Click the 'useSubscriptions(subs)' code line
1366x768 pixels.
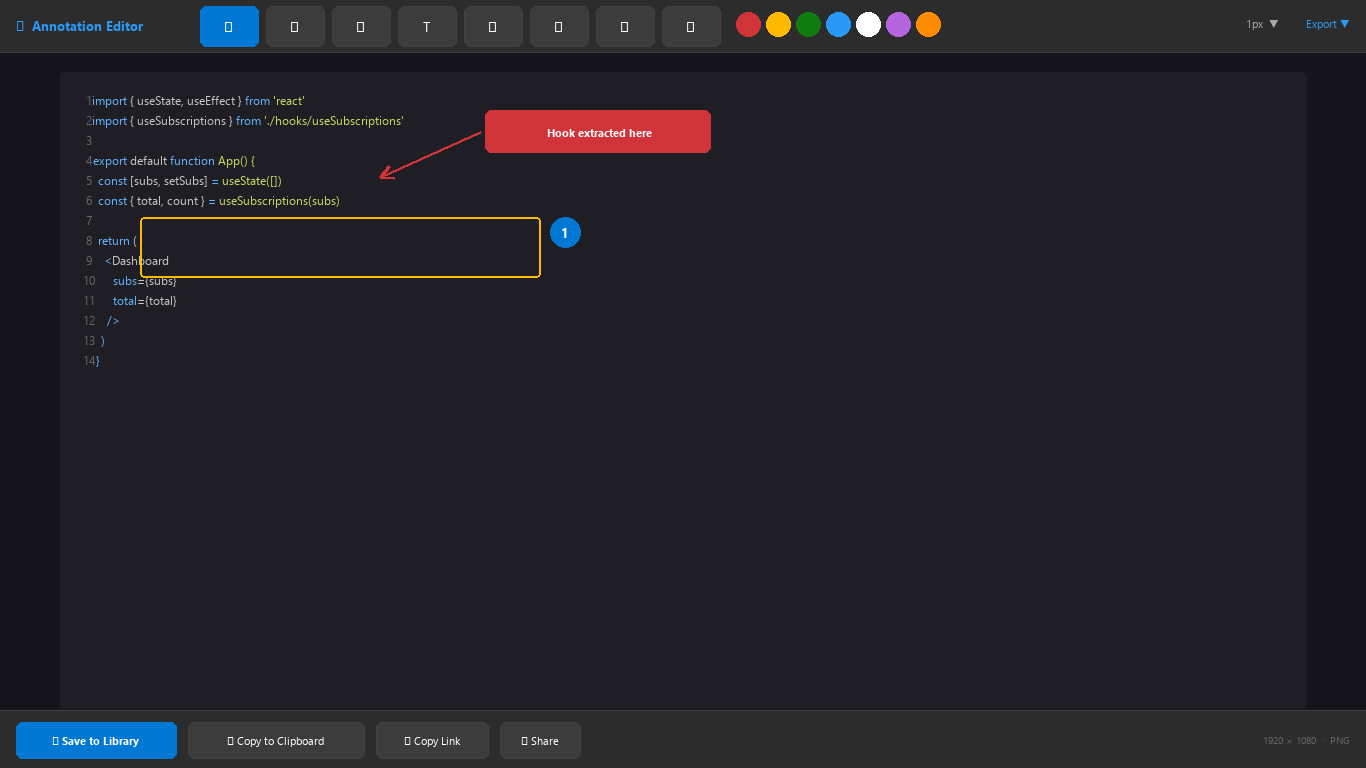tap(219, 201)
